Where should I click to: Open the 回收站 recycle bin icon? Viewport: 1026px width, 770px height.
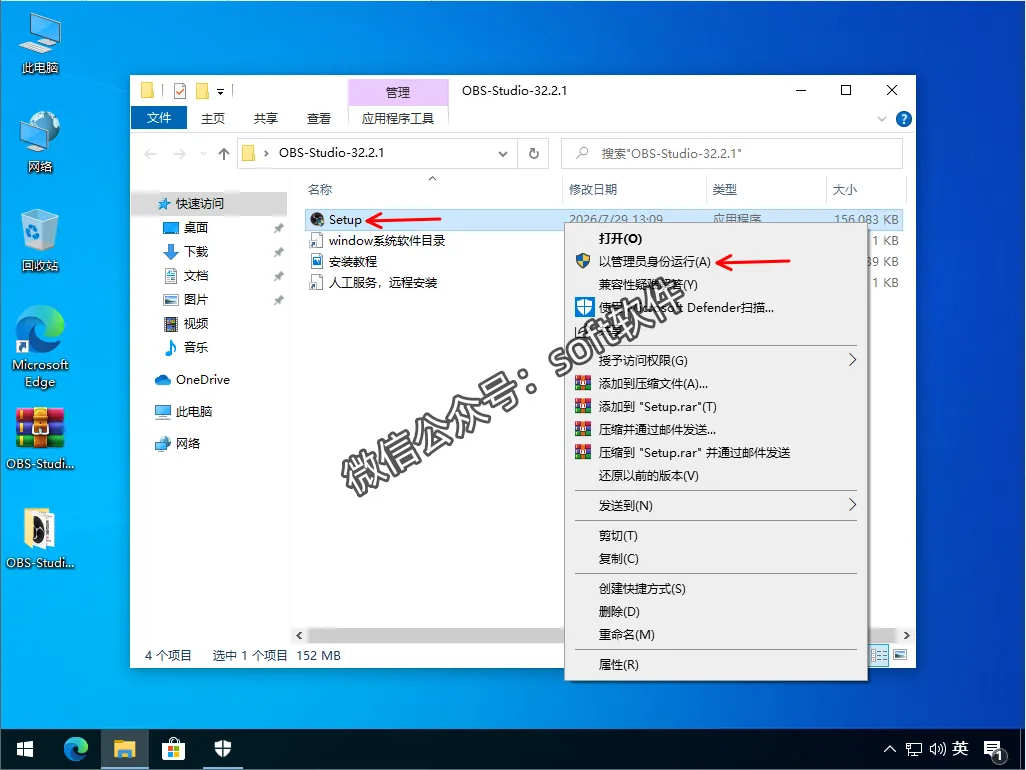[x=40, y=241]
